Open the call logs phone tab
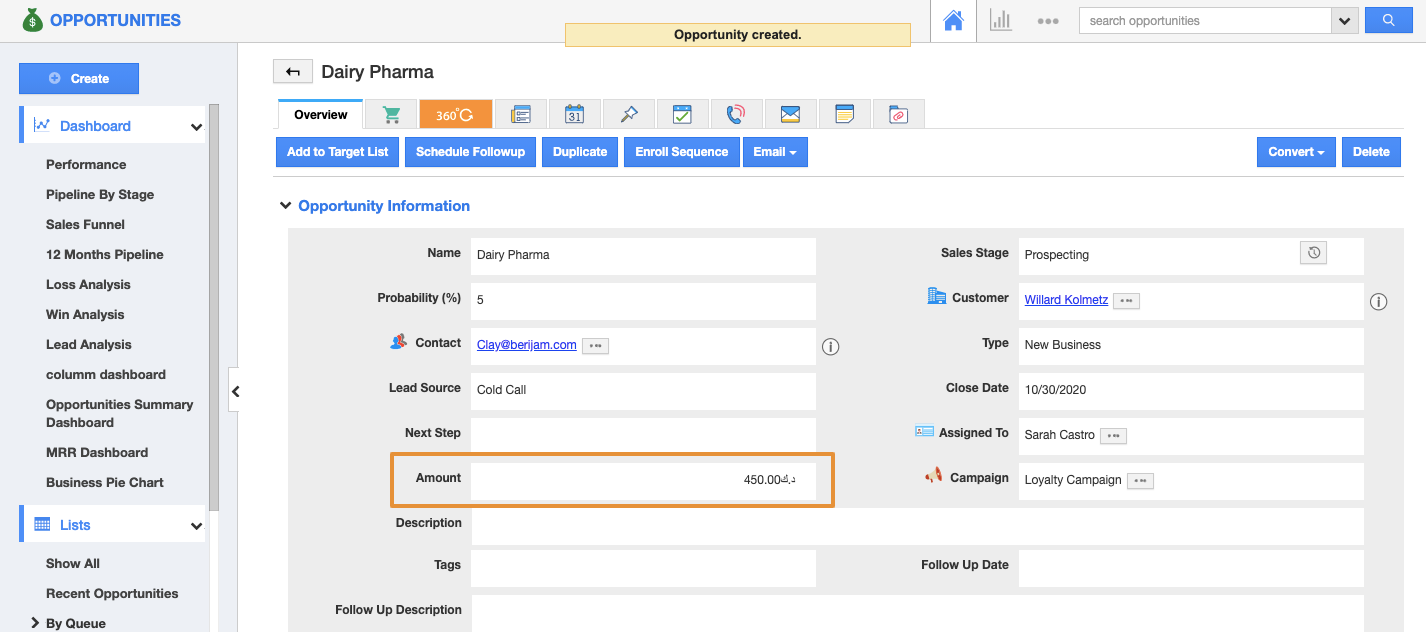Viewport: 1426px width, 632px height. 736,115
